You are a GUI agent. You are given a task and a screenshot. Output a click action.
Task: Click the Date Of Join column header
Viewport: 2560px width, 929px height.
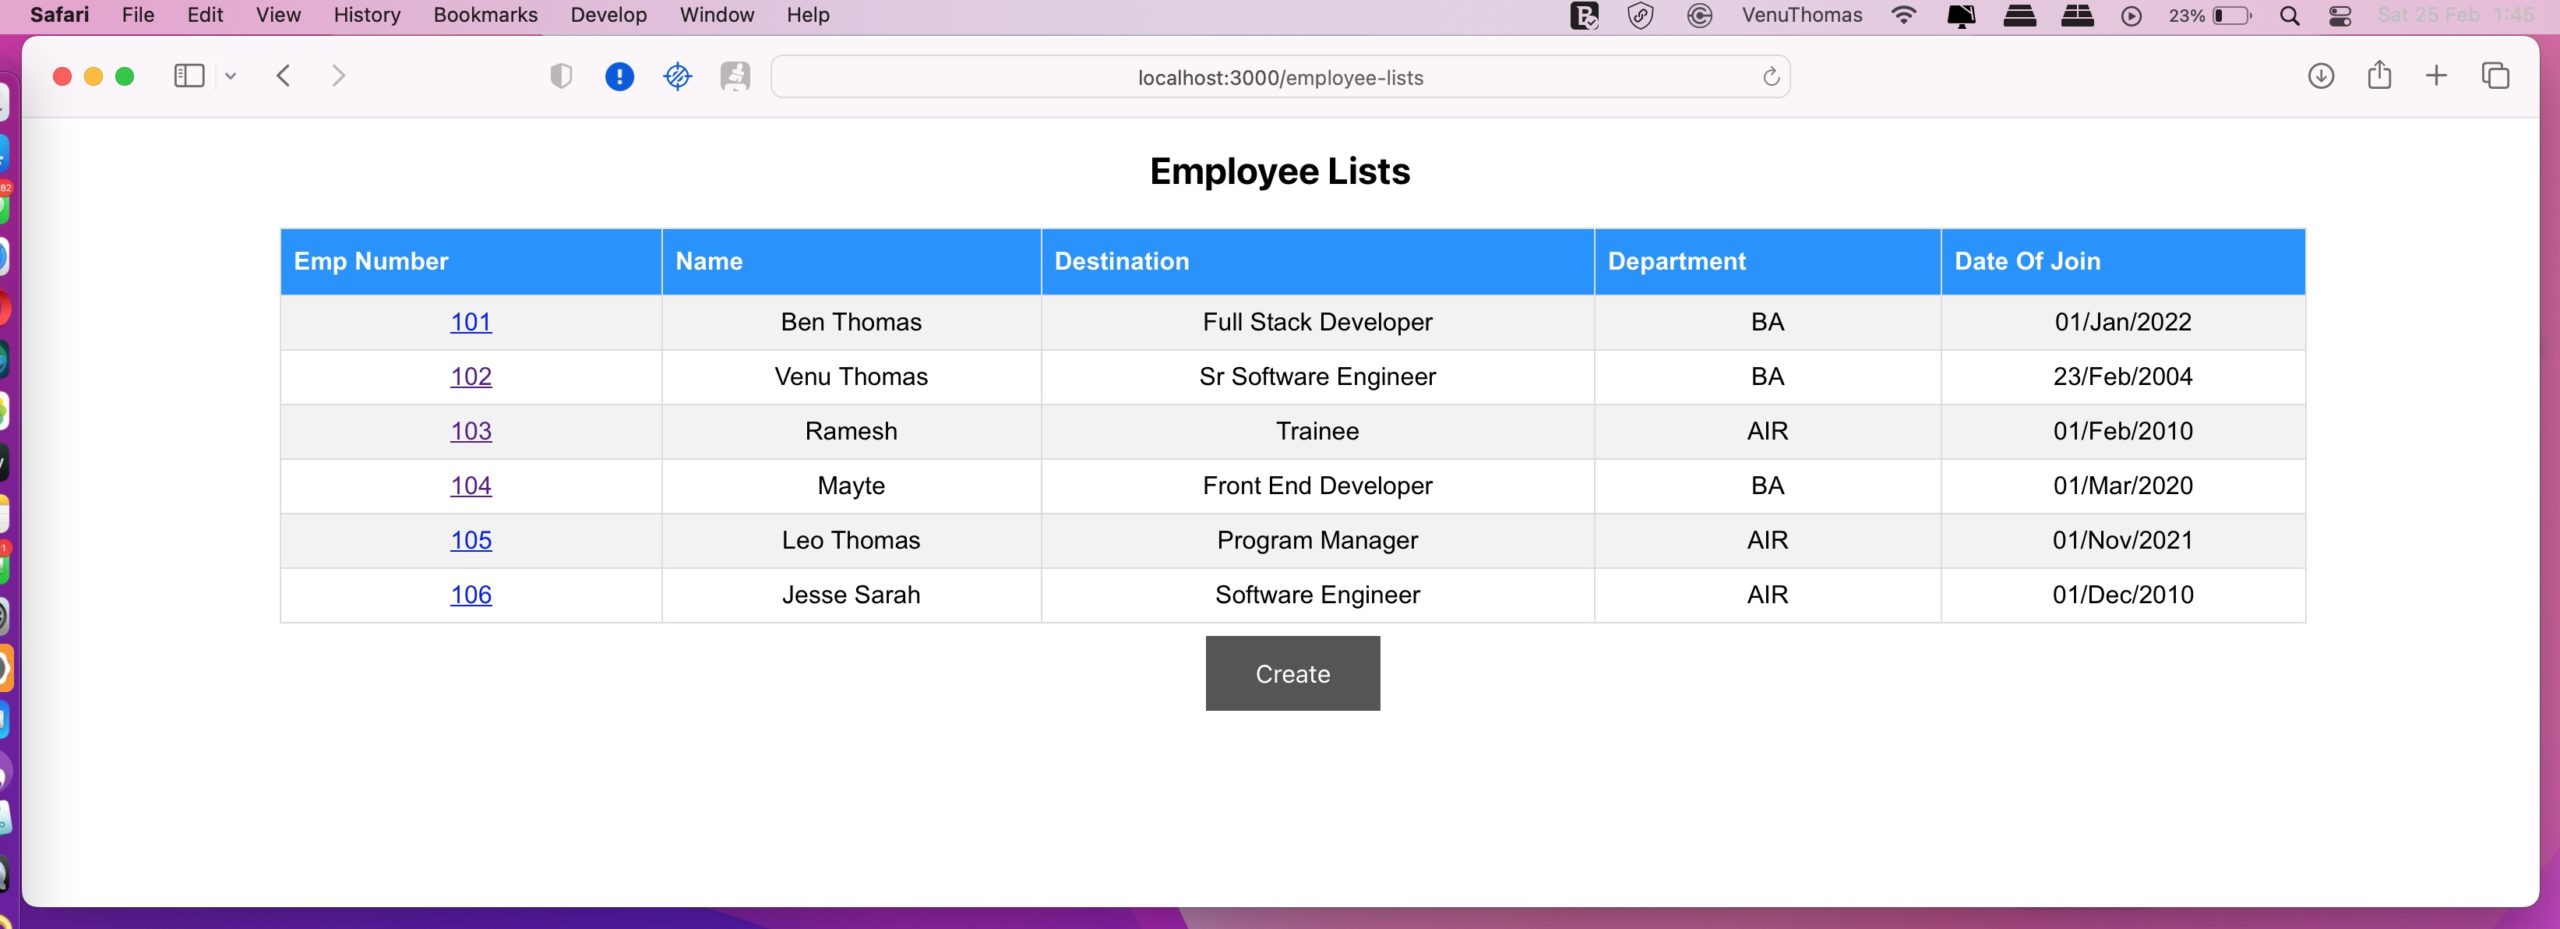pos(2123,262)
